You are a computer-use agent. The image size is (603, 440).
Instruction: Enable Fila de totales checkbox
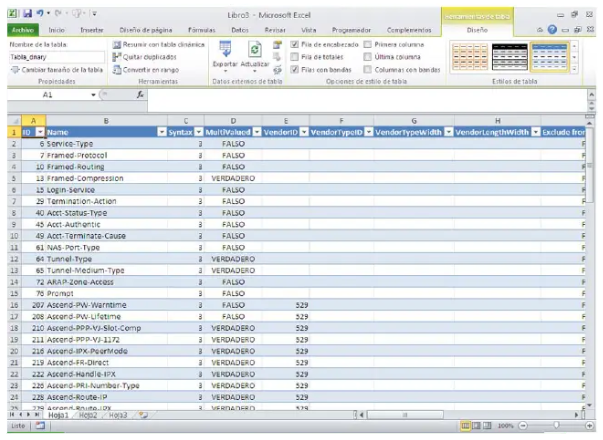[x=294, y=57]
